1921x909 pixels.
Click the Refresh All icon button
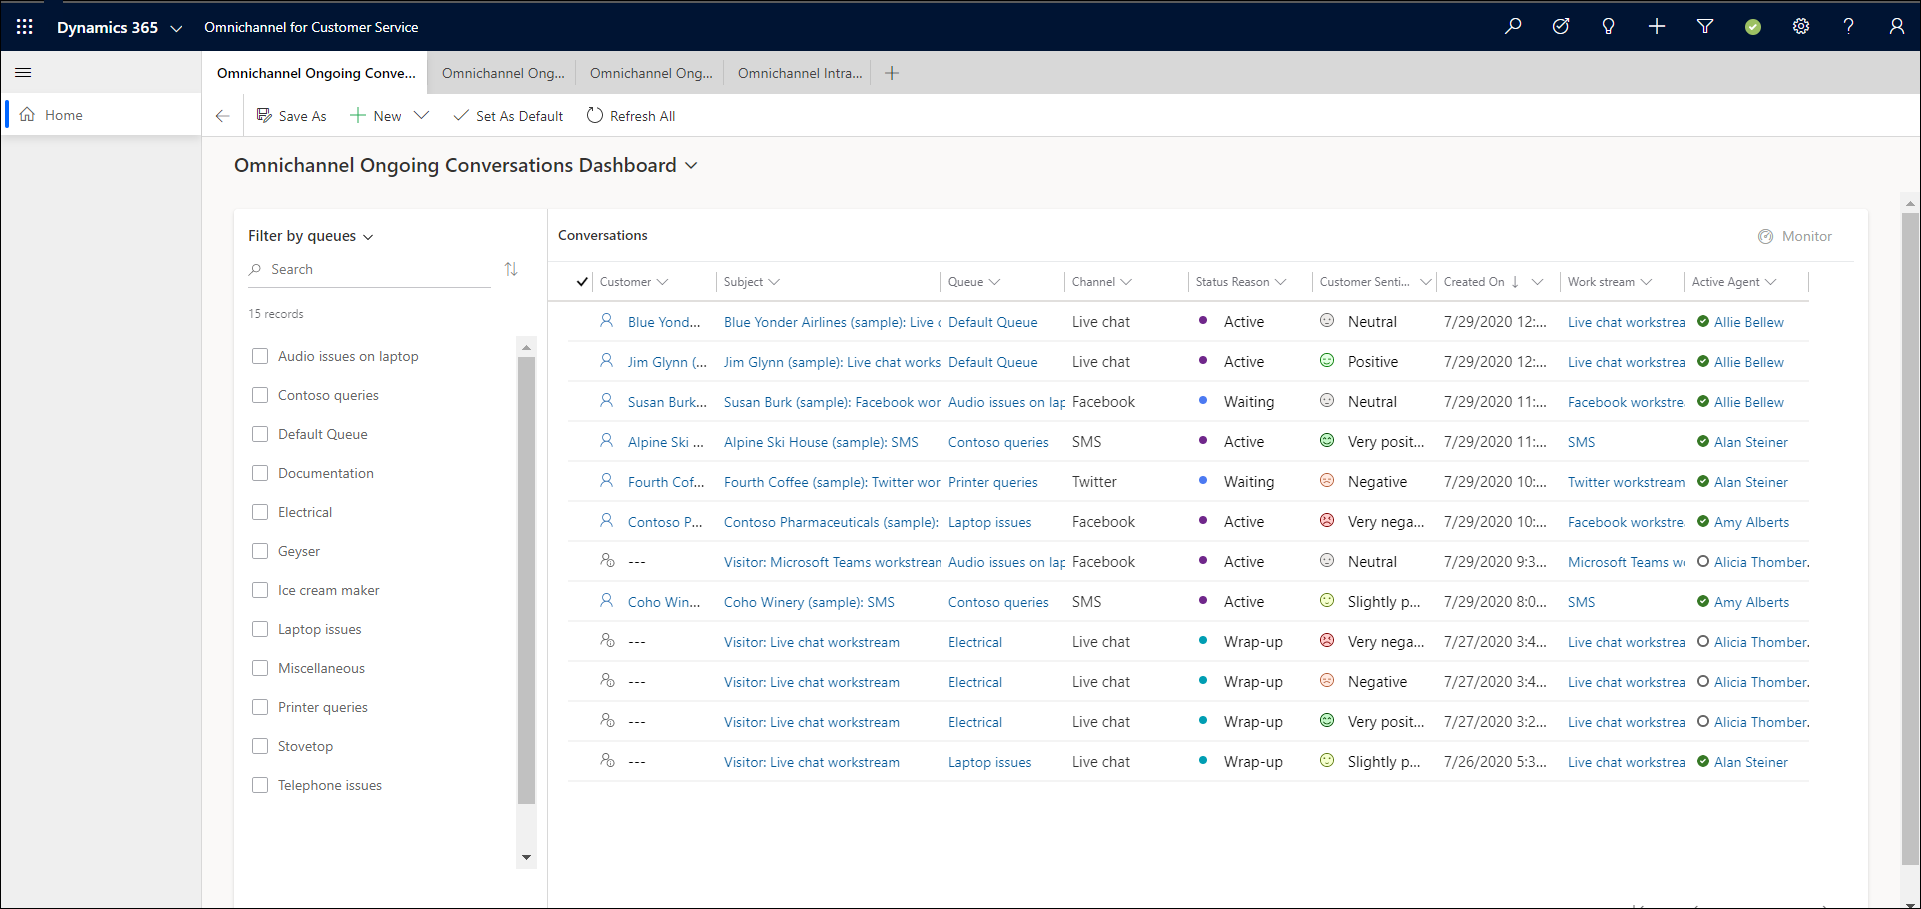pyautogui.click(x=595, y=115)
